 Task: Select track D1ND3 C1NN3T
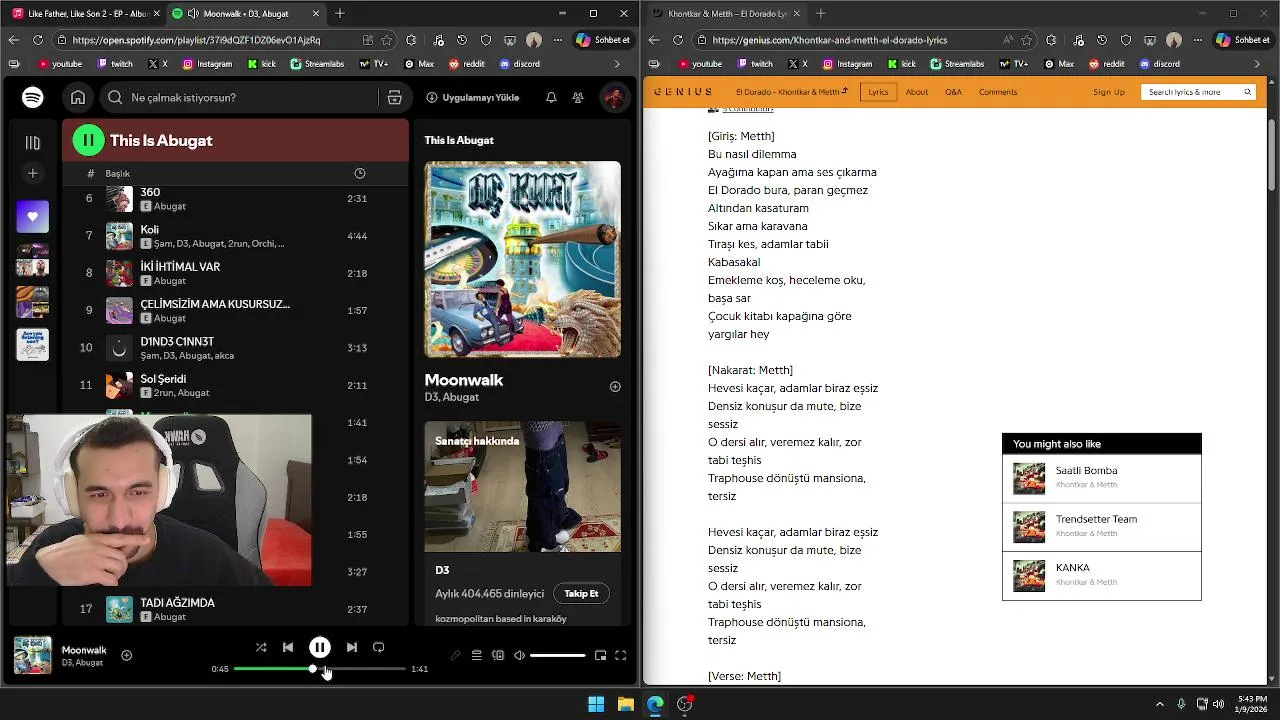(236, 348)
